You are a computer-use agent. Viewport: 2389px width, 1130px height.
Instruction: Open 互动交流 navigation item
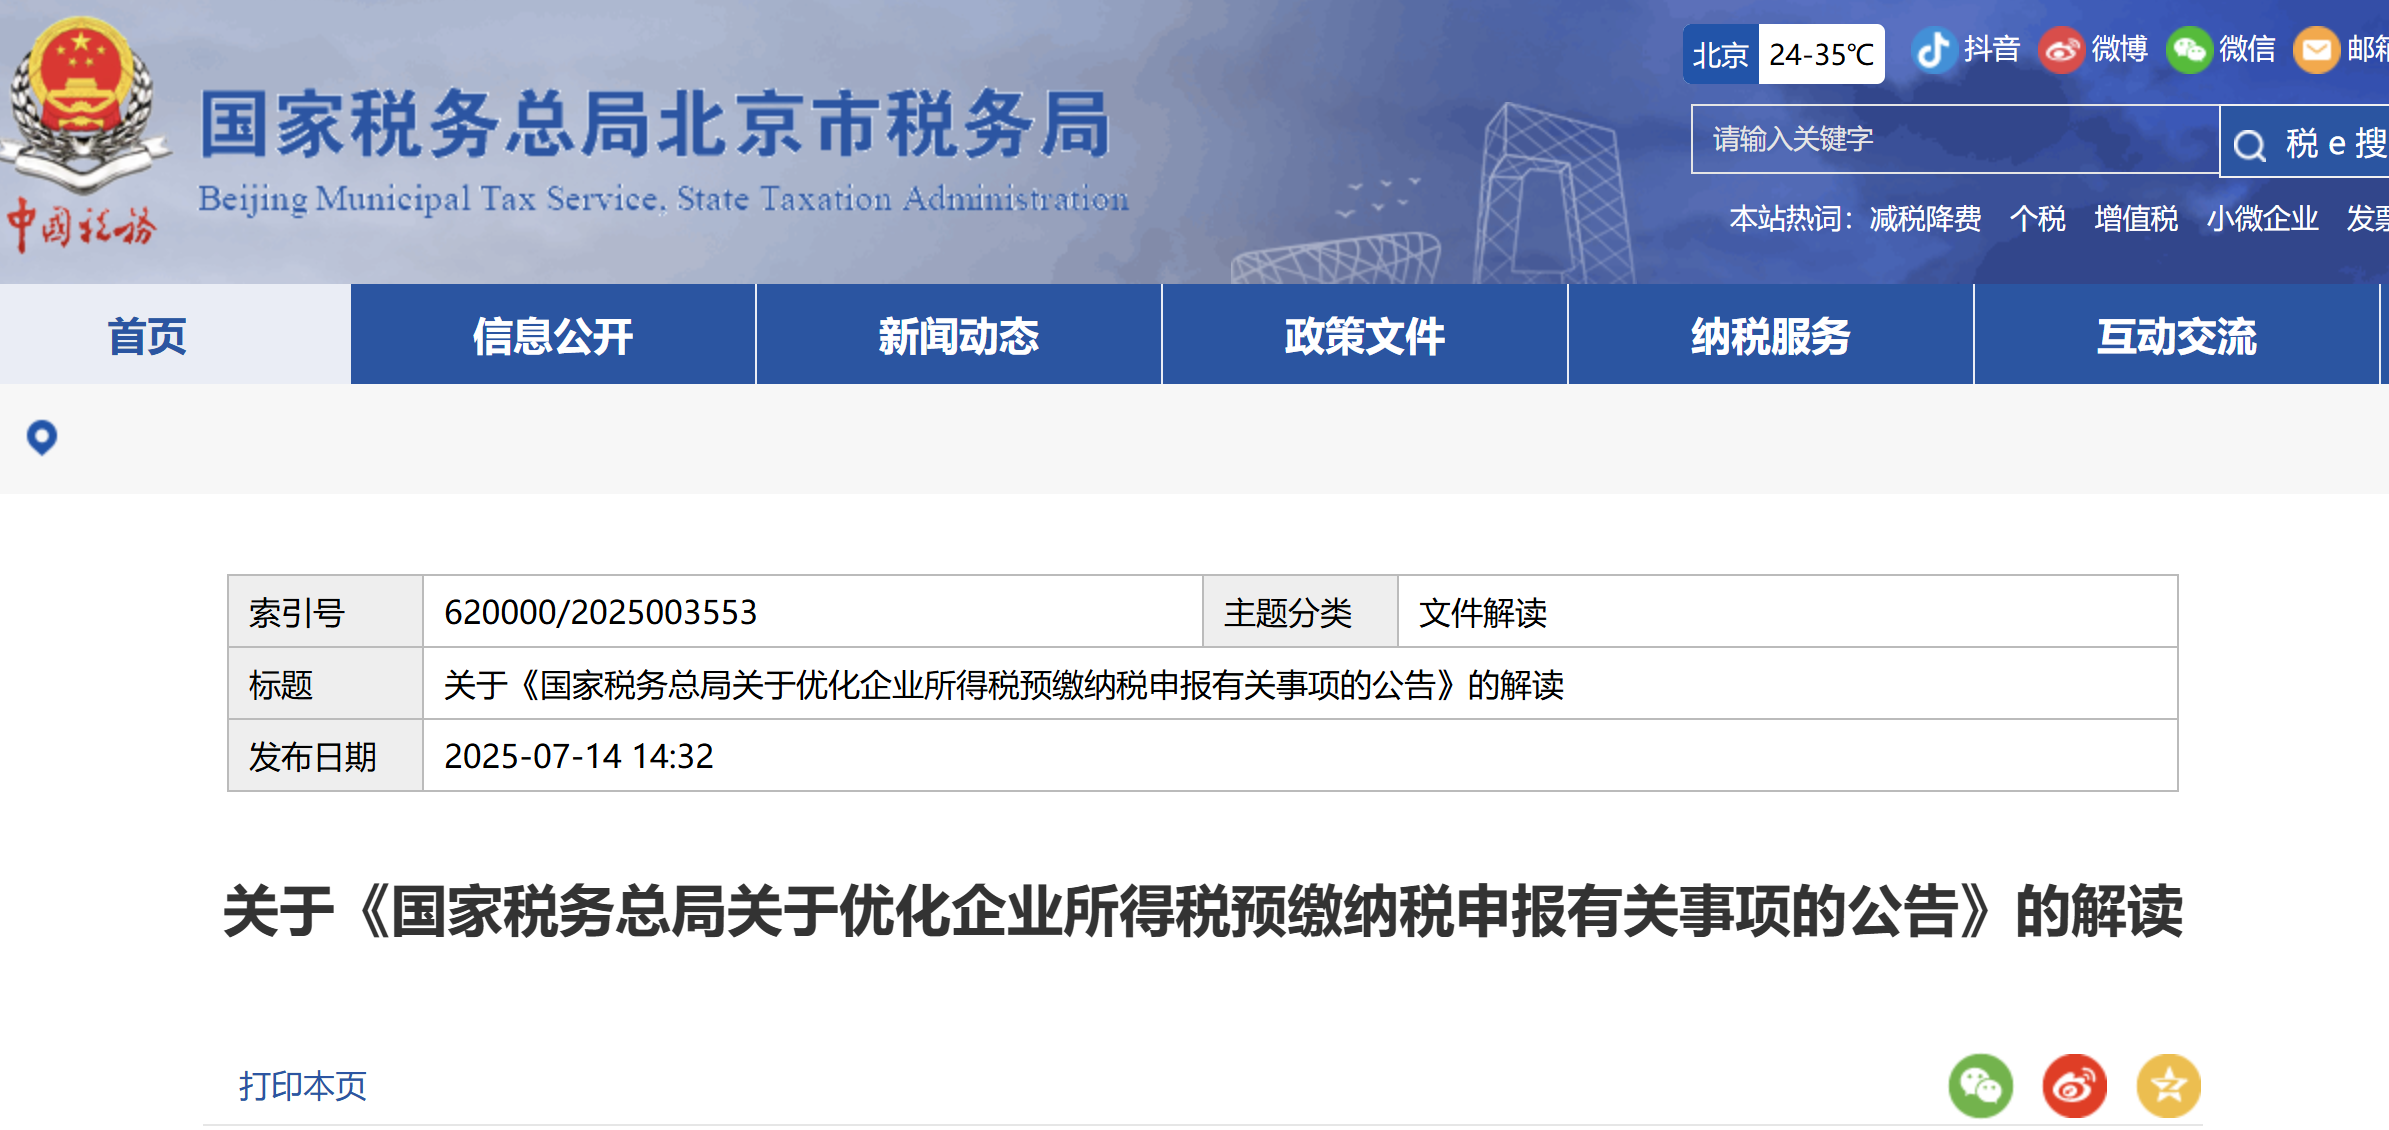click(2176, 336)
